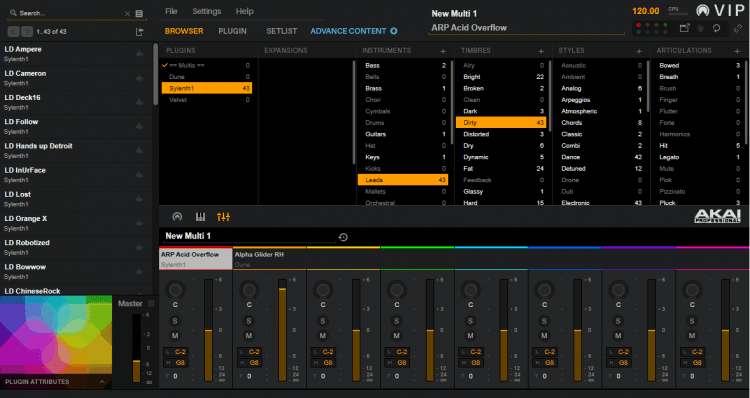The height and width of the screenshot is (398, 750).
Task: Add a new Timbres tag with plus
Action: pyautogui.click(x=541, y=51)
